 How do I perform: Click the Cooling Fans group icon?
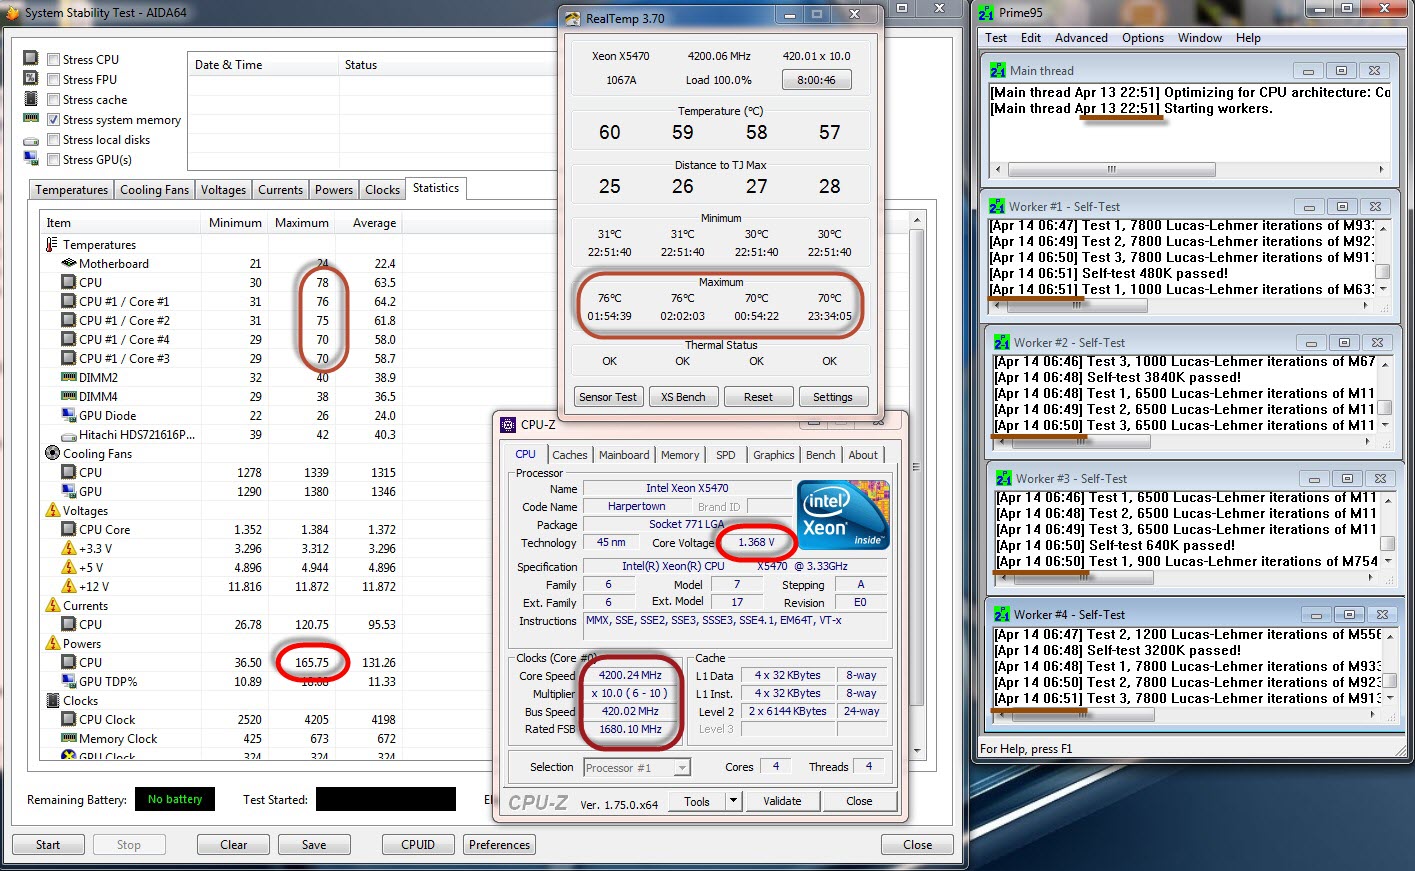coord(52,454)
